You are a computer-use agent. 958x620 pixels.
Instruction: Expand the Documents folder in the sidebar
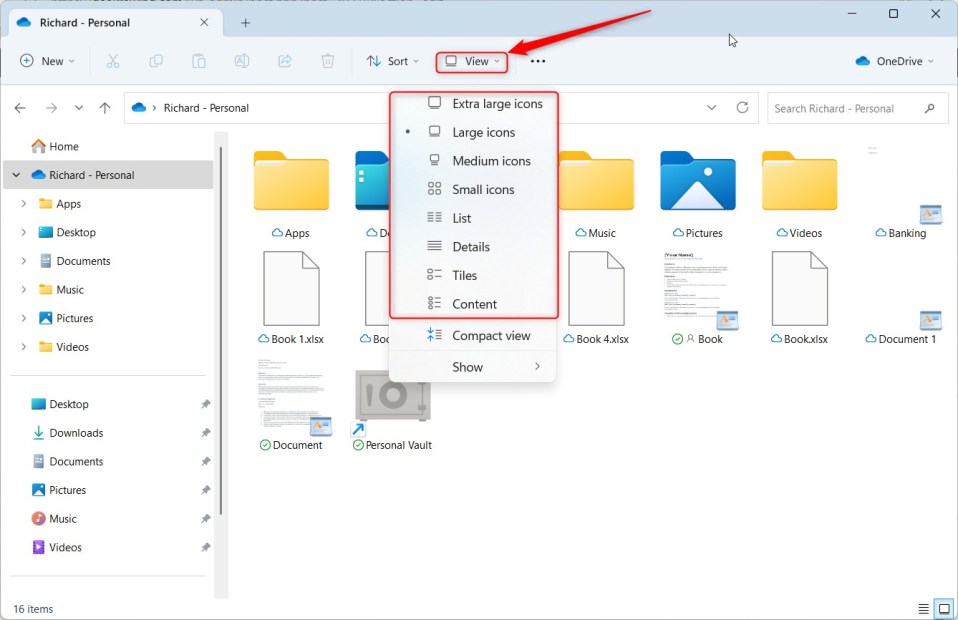click(23, 261)
